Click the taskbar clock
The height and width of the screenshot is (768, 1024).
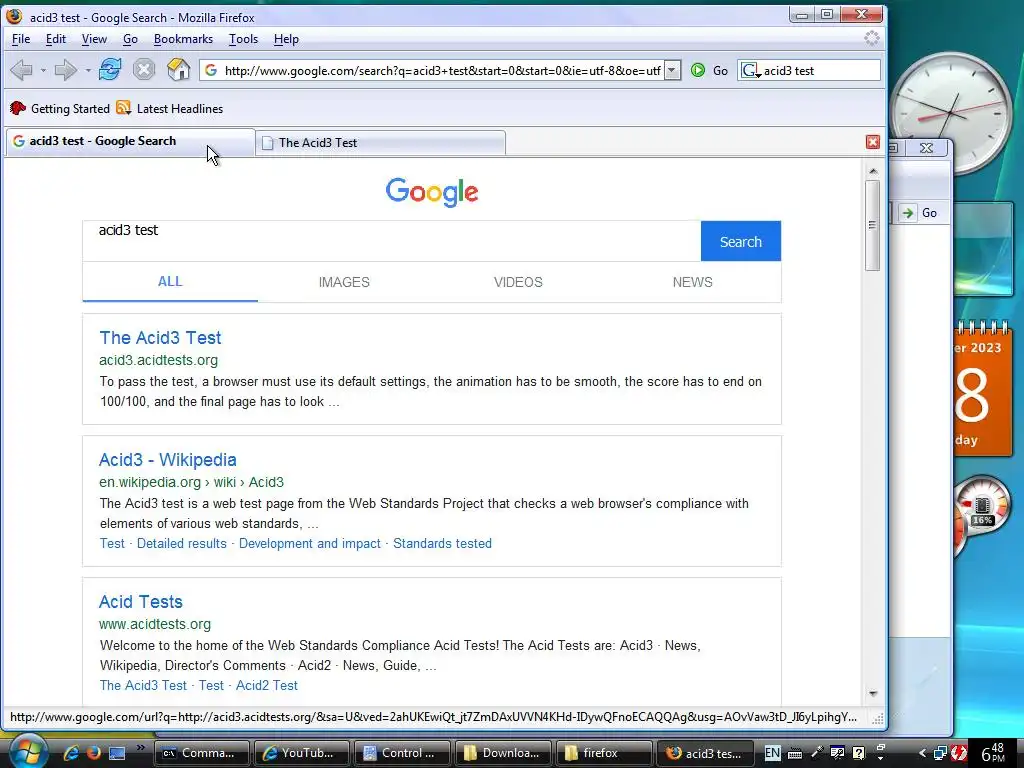point(994,753)
